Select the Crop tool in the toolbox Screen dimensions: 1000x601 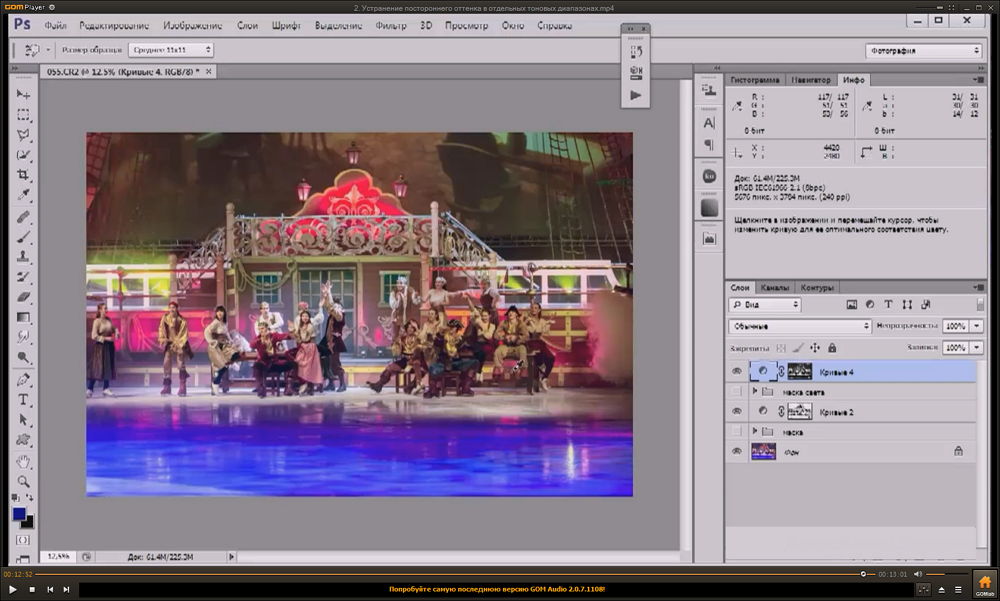(x=23, y=175)
